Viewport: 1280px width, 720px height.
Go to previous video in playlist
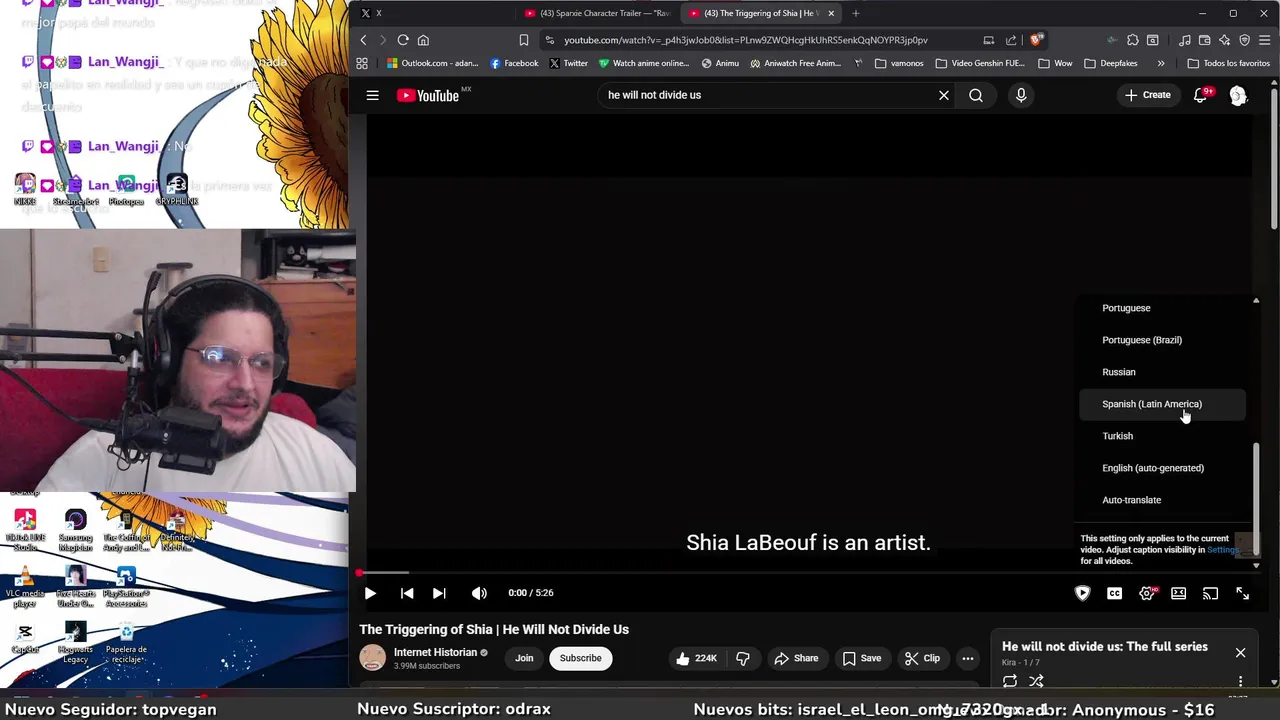point(407,593)
